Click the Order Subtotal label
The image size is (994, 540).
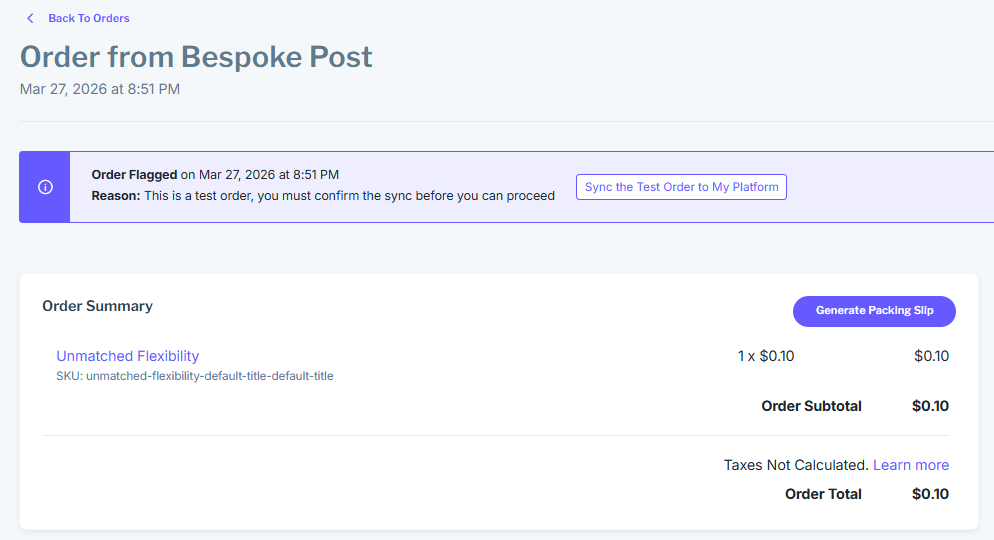(x=811, y=406)
